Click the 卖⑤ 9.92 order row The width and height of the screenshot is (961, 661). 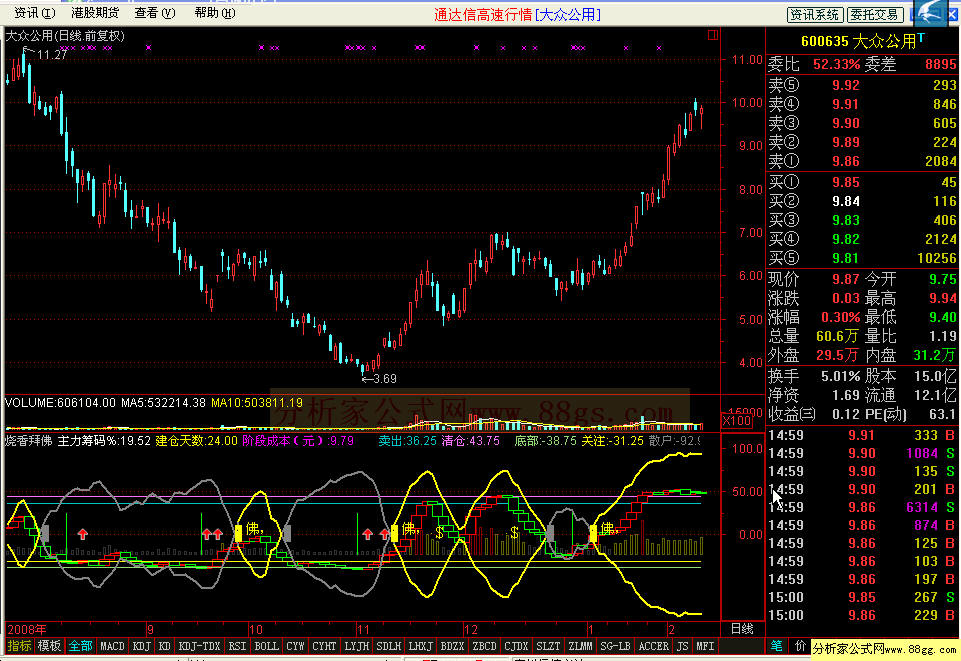(862, 85)
